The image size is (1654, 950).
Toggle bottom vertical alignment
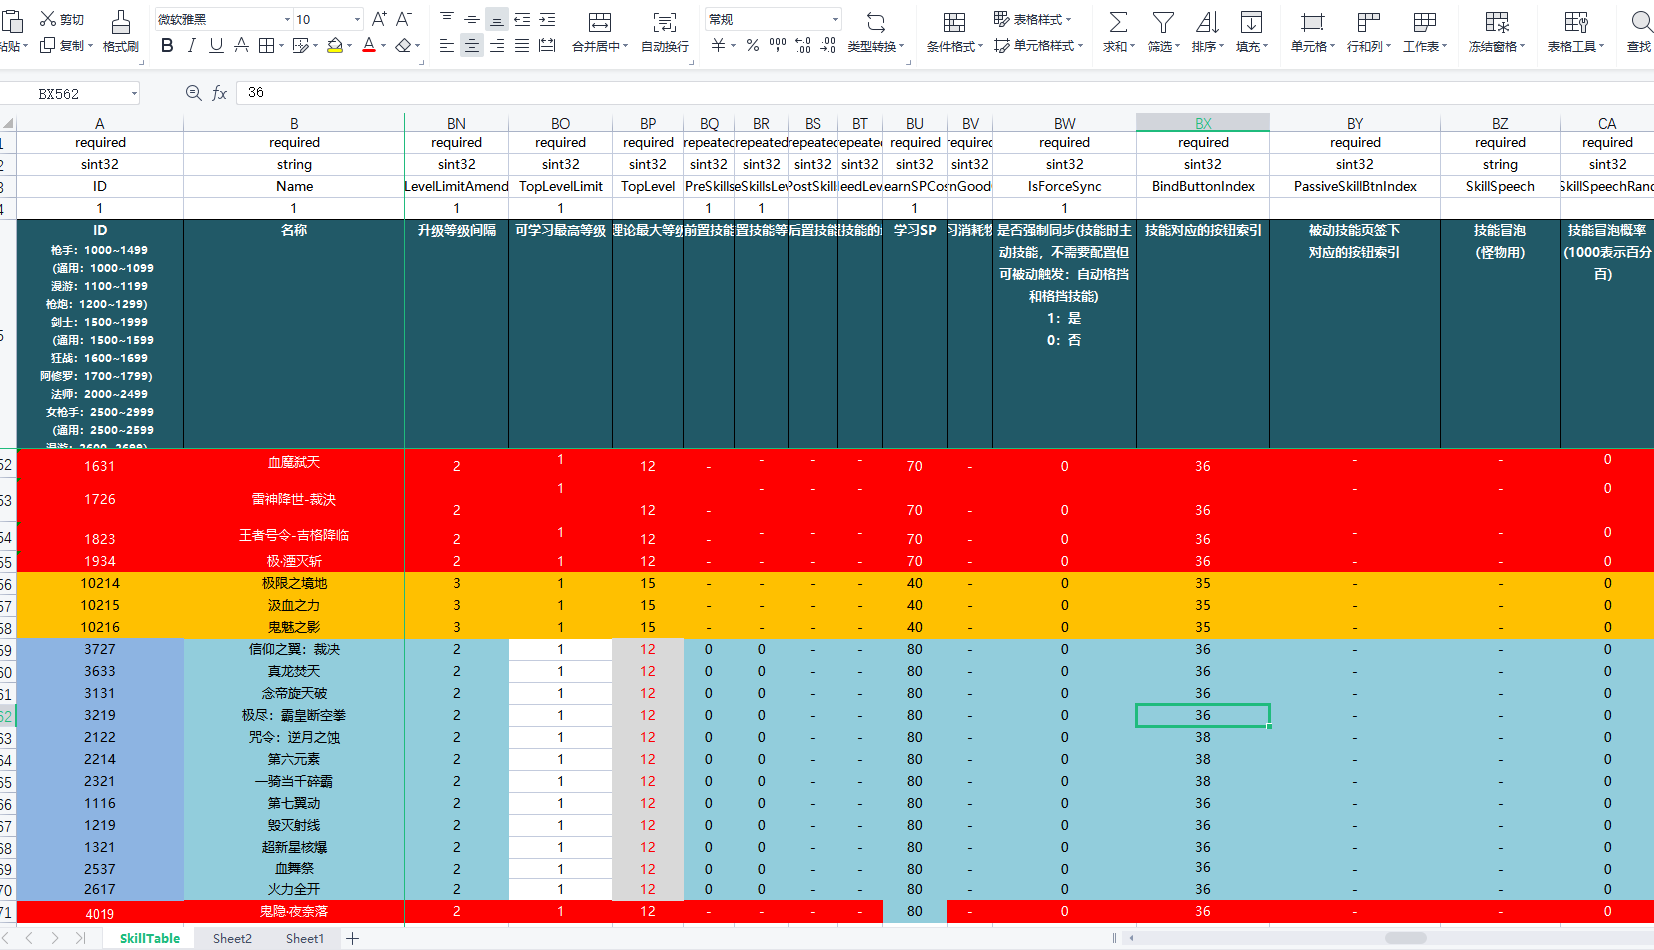click(x=497, y=19)
